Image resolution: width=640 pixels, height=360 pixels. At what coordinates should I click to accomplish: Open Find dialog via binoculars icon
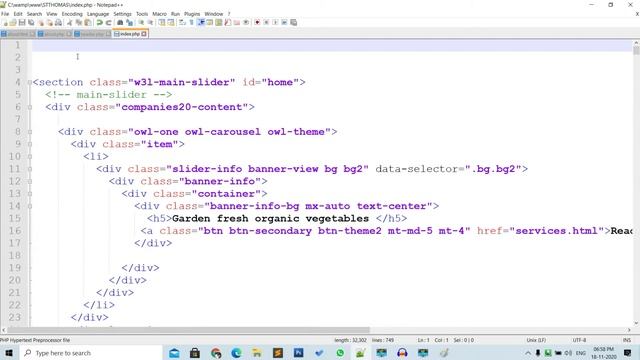[x=120, y=22]
